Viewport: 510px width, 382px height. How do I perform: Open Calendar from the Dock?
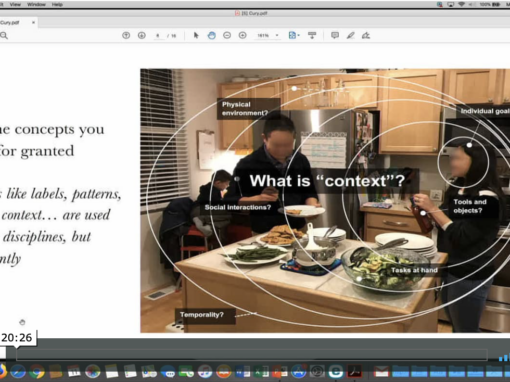coord(74,371)
